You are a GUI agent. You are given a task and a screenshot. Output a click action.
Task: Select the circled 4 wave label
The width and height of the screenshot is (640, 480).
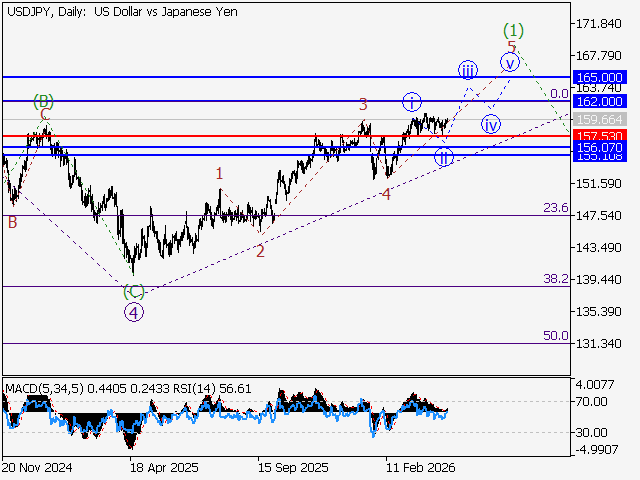(x=133, y=311)
